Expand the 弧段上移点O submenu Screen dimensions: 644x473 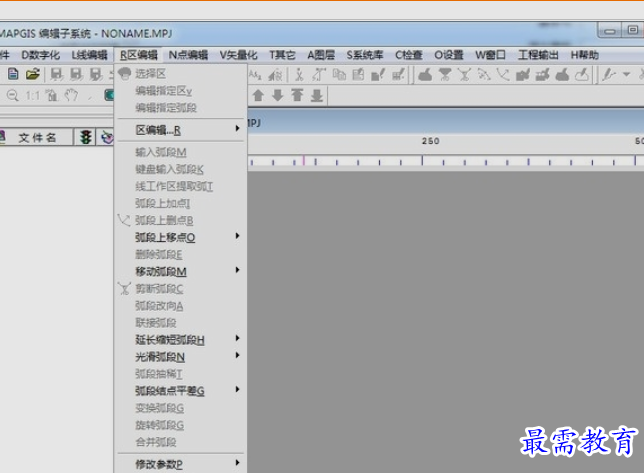pos(181,237)
